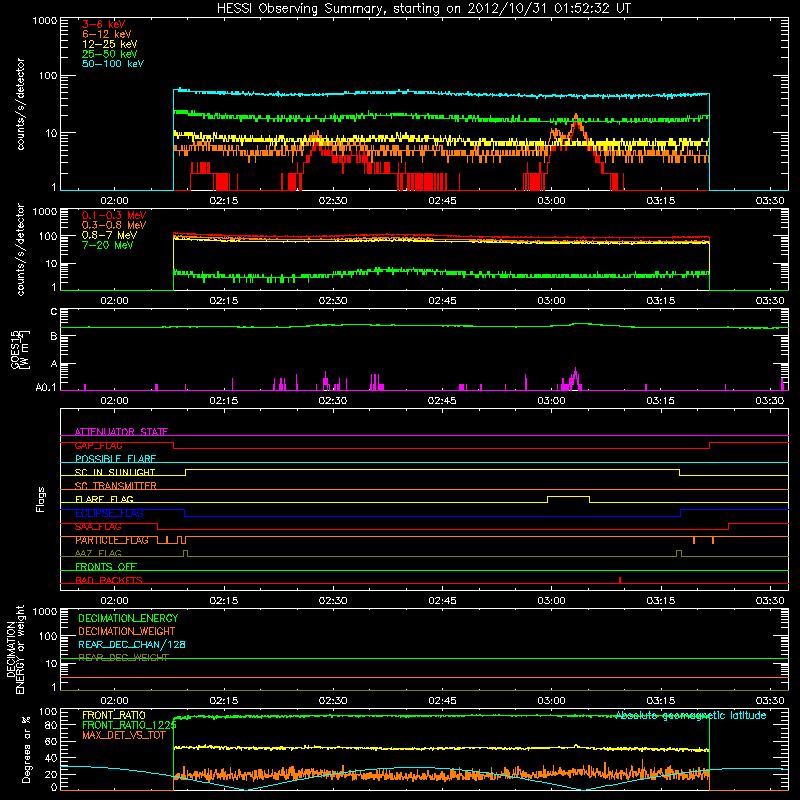
Task: Select the 6-12 keV legend label
Action: pyautogui.click(x=107, y=34)
